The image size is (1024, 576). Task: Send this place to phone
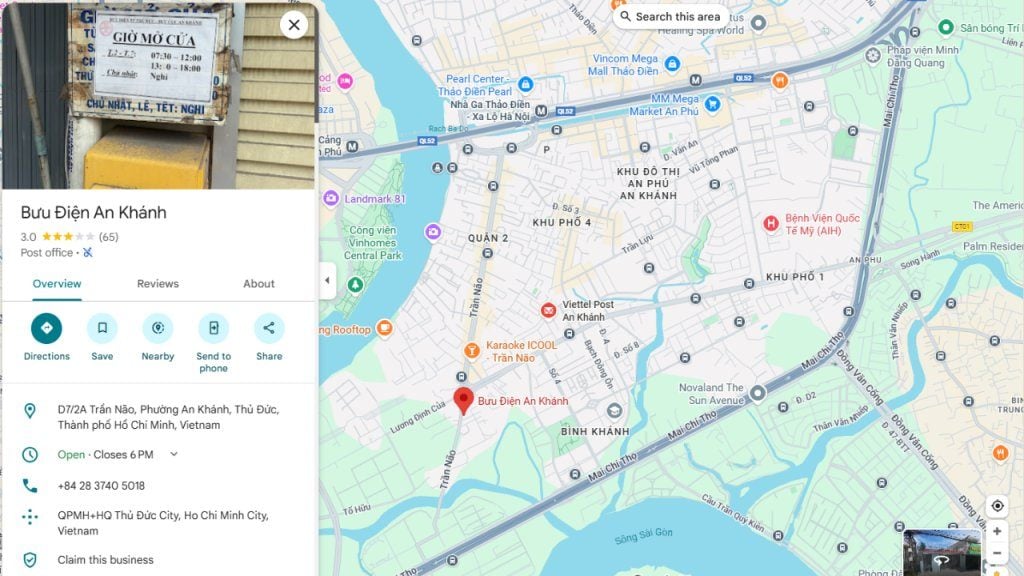214,328
